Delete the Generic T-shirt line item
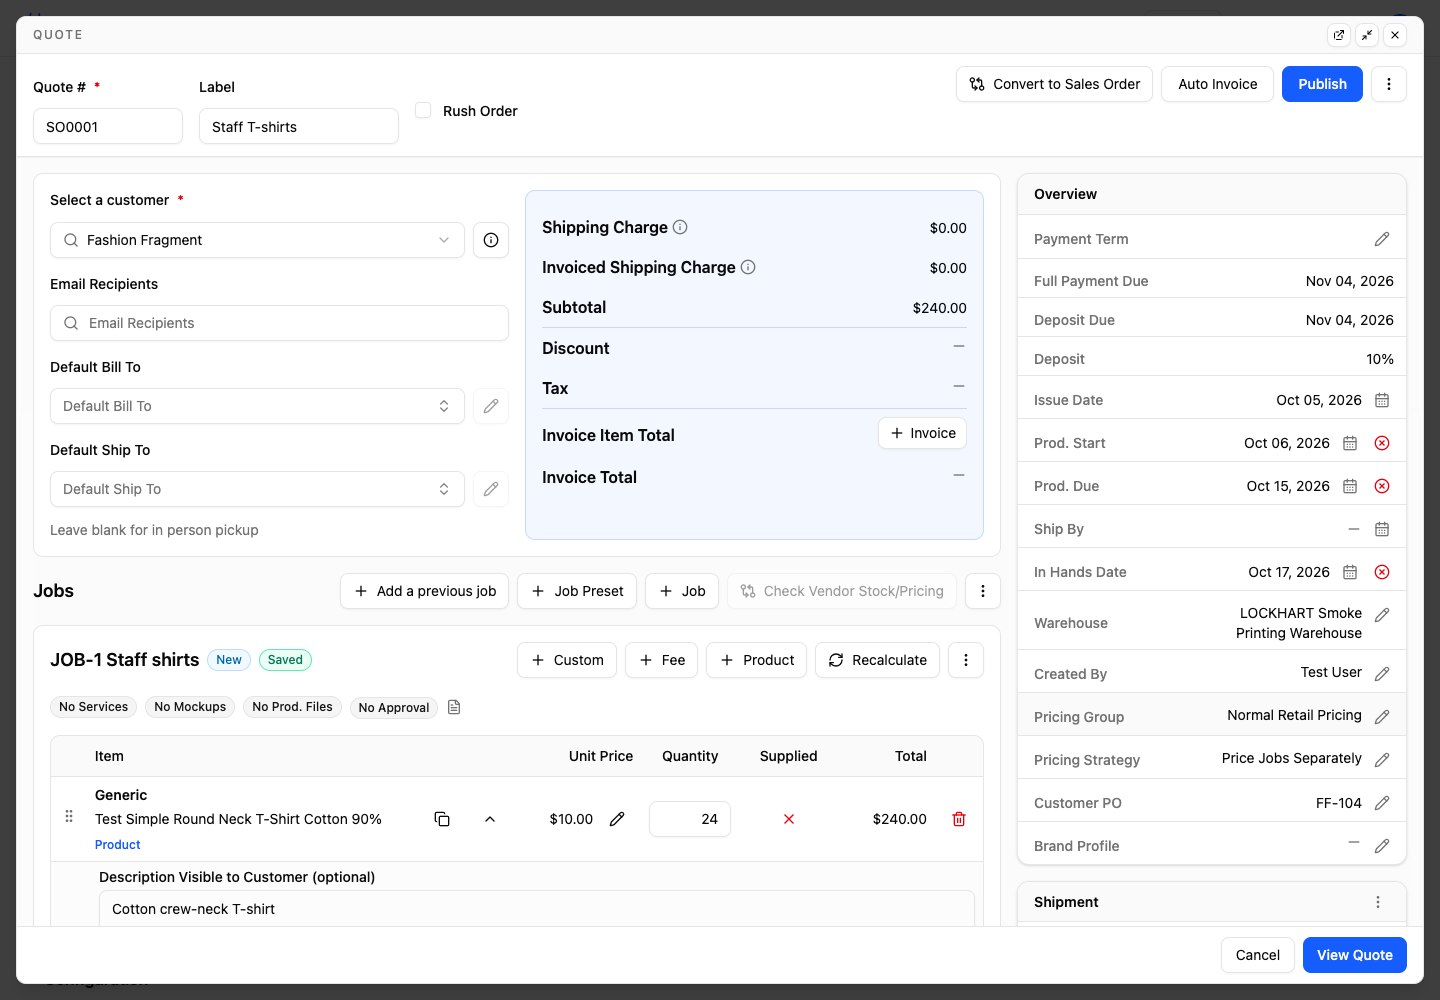Screen dimensions: 1440x1000 [x=959, y=819]
